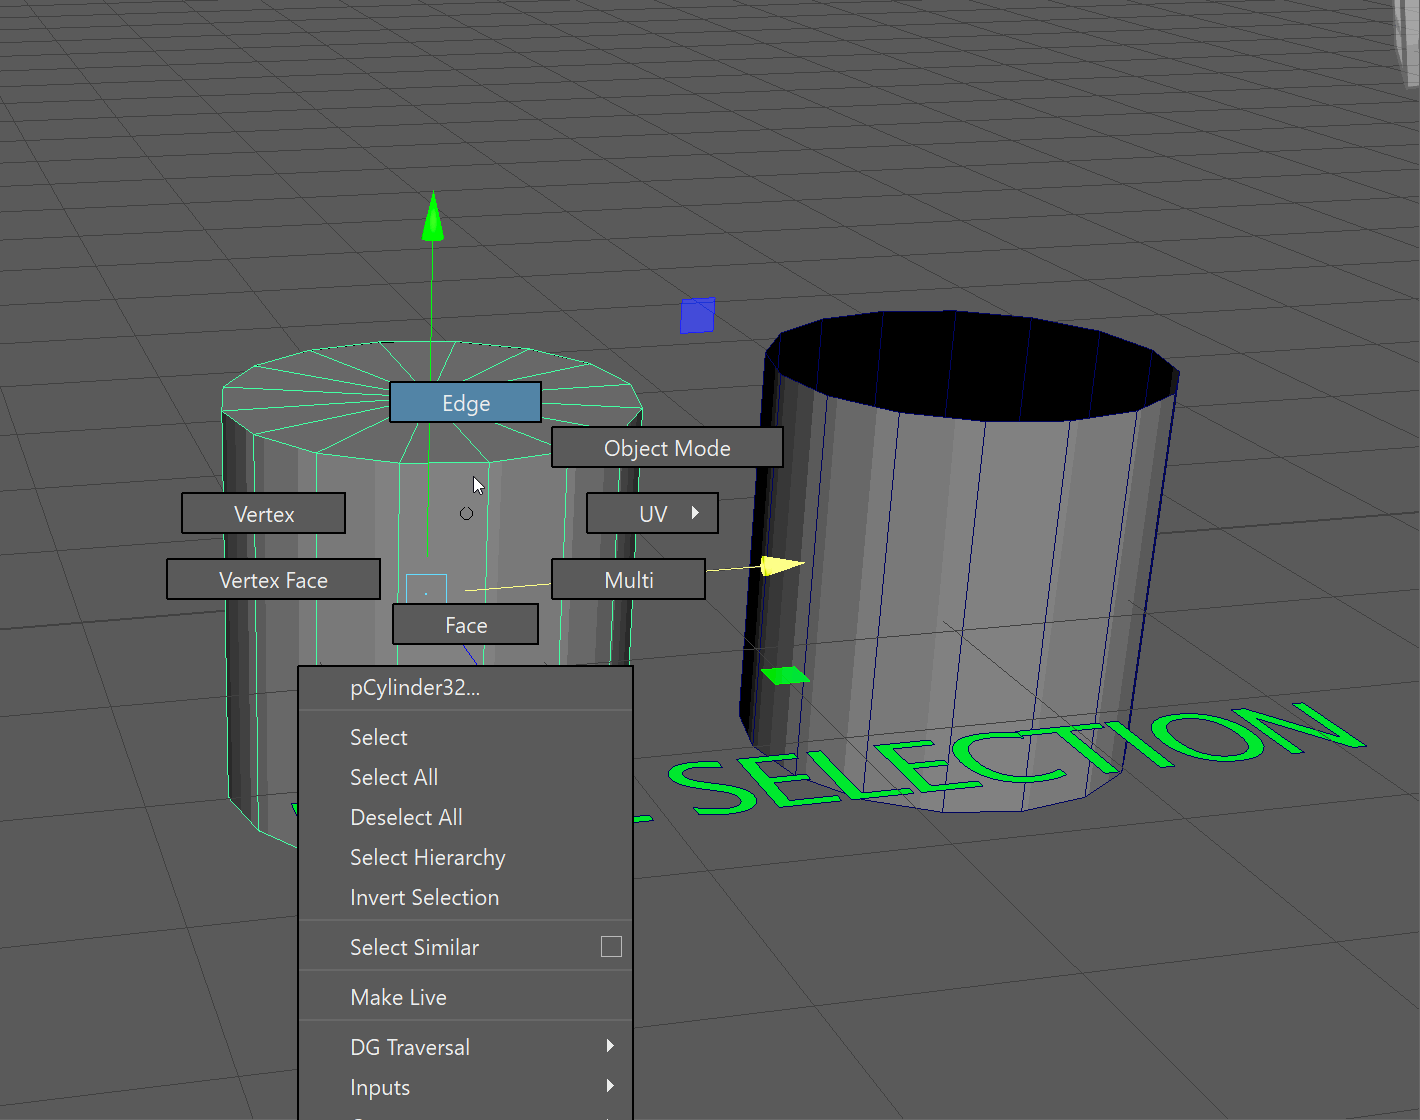Choose Make Live from the menu
The width and height of the screenshot is (1420, 1120).
(398, 997)
